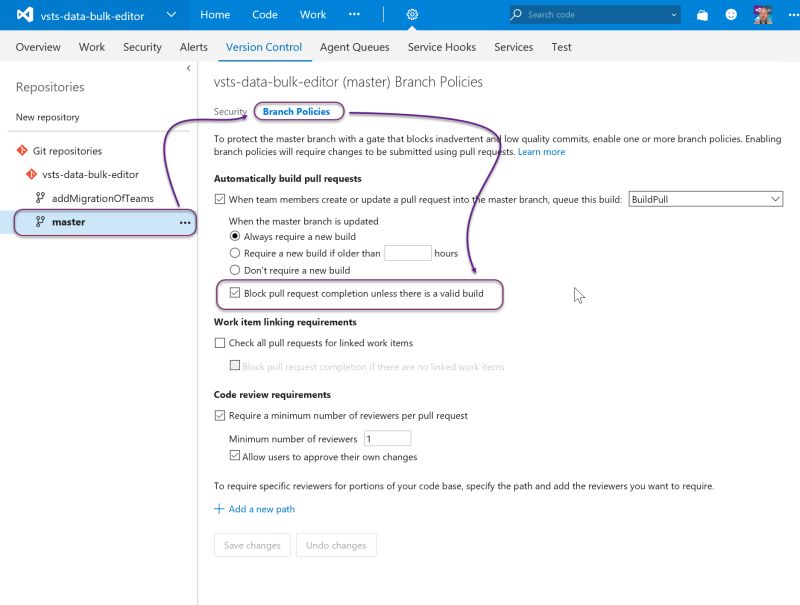Open the user profile avatar
The height and width of the screenshot is (605, 800).
point(763,15)
